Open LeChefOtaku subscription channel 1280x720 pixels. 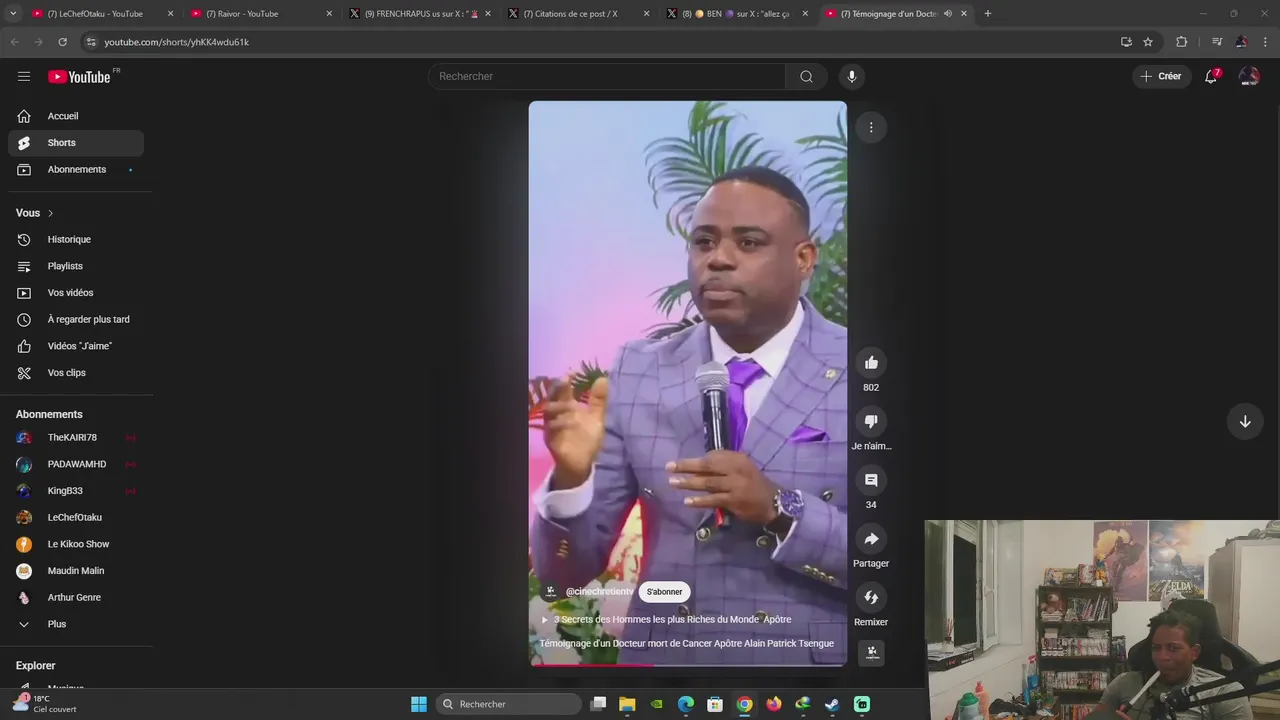click(76, 518)
